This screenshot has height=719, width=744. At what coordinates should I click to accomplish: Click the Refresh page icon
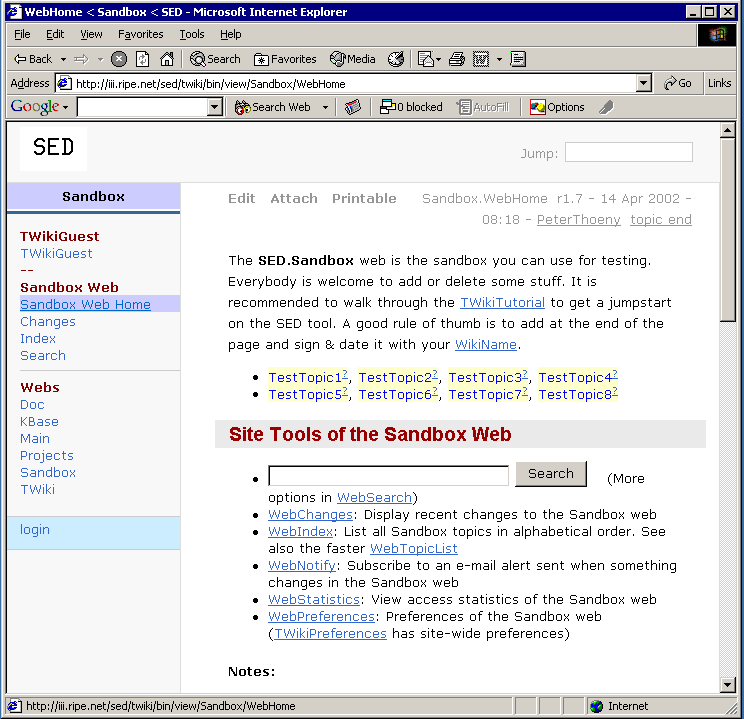click(143, 59)
